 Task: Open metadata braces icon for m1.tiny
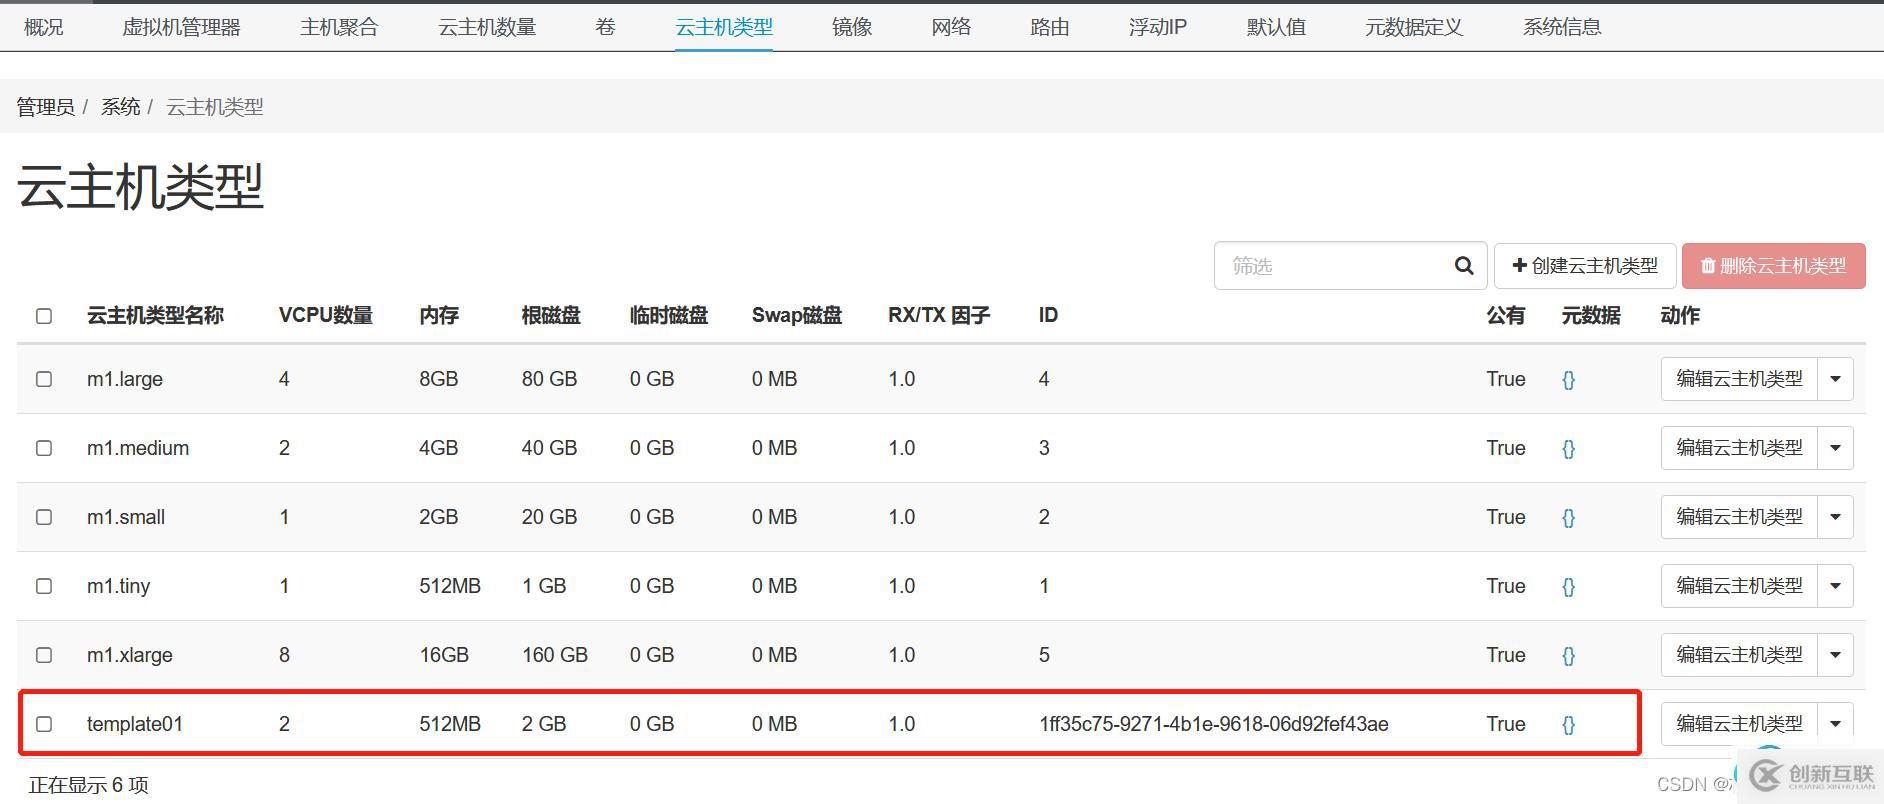coord(1568,587)
